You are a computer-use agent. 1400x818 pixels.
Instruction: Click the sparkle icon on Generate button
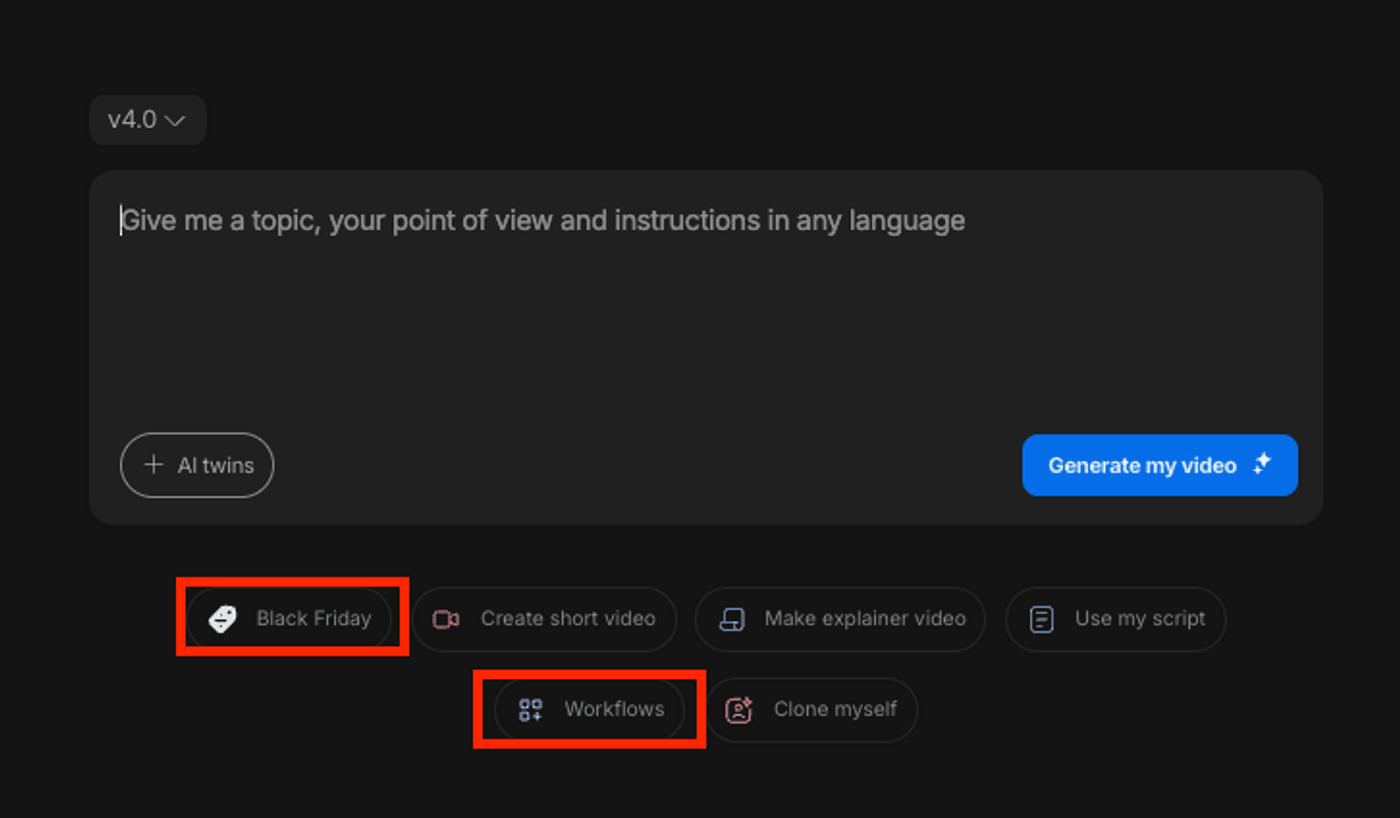pos(1262,464)
